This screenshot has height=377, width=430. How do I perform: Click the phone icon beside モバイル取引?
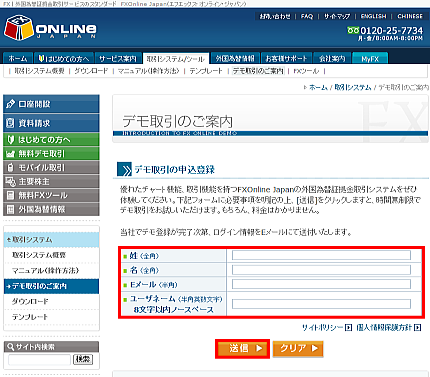click(x=10, y=167)
